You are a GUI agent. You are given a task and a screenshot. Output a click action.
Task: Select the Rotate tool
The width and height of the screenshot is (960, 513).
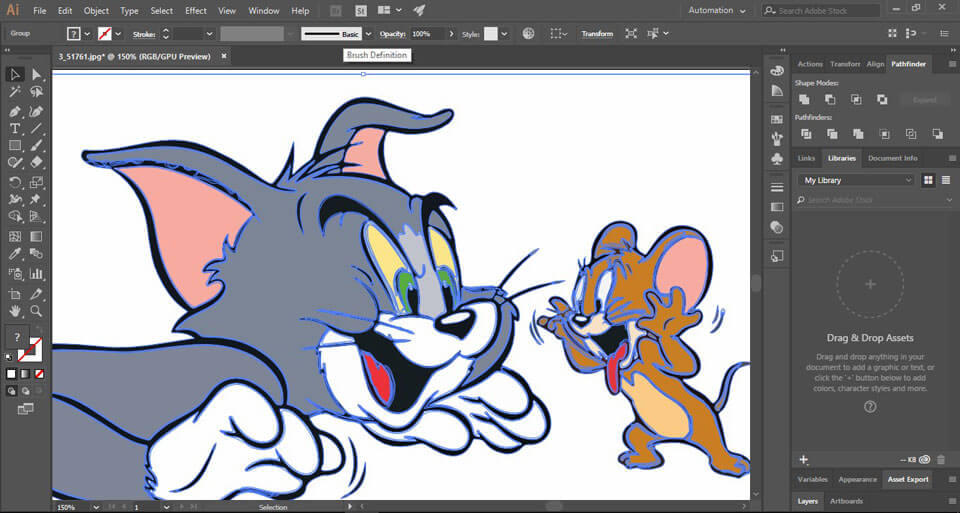[15, 182]
